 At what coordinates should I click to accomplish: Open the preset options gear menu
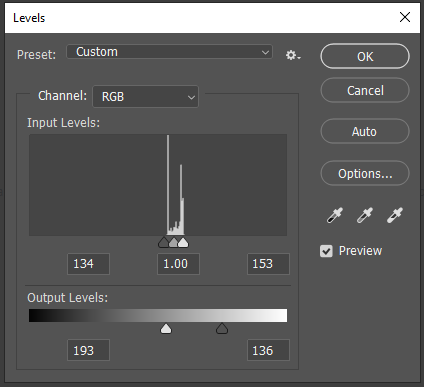(x=293, y=55)
